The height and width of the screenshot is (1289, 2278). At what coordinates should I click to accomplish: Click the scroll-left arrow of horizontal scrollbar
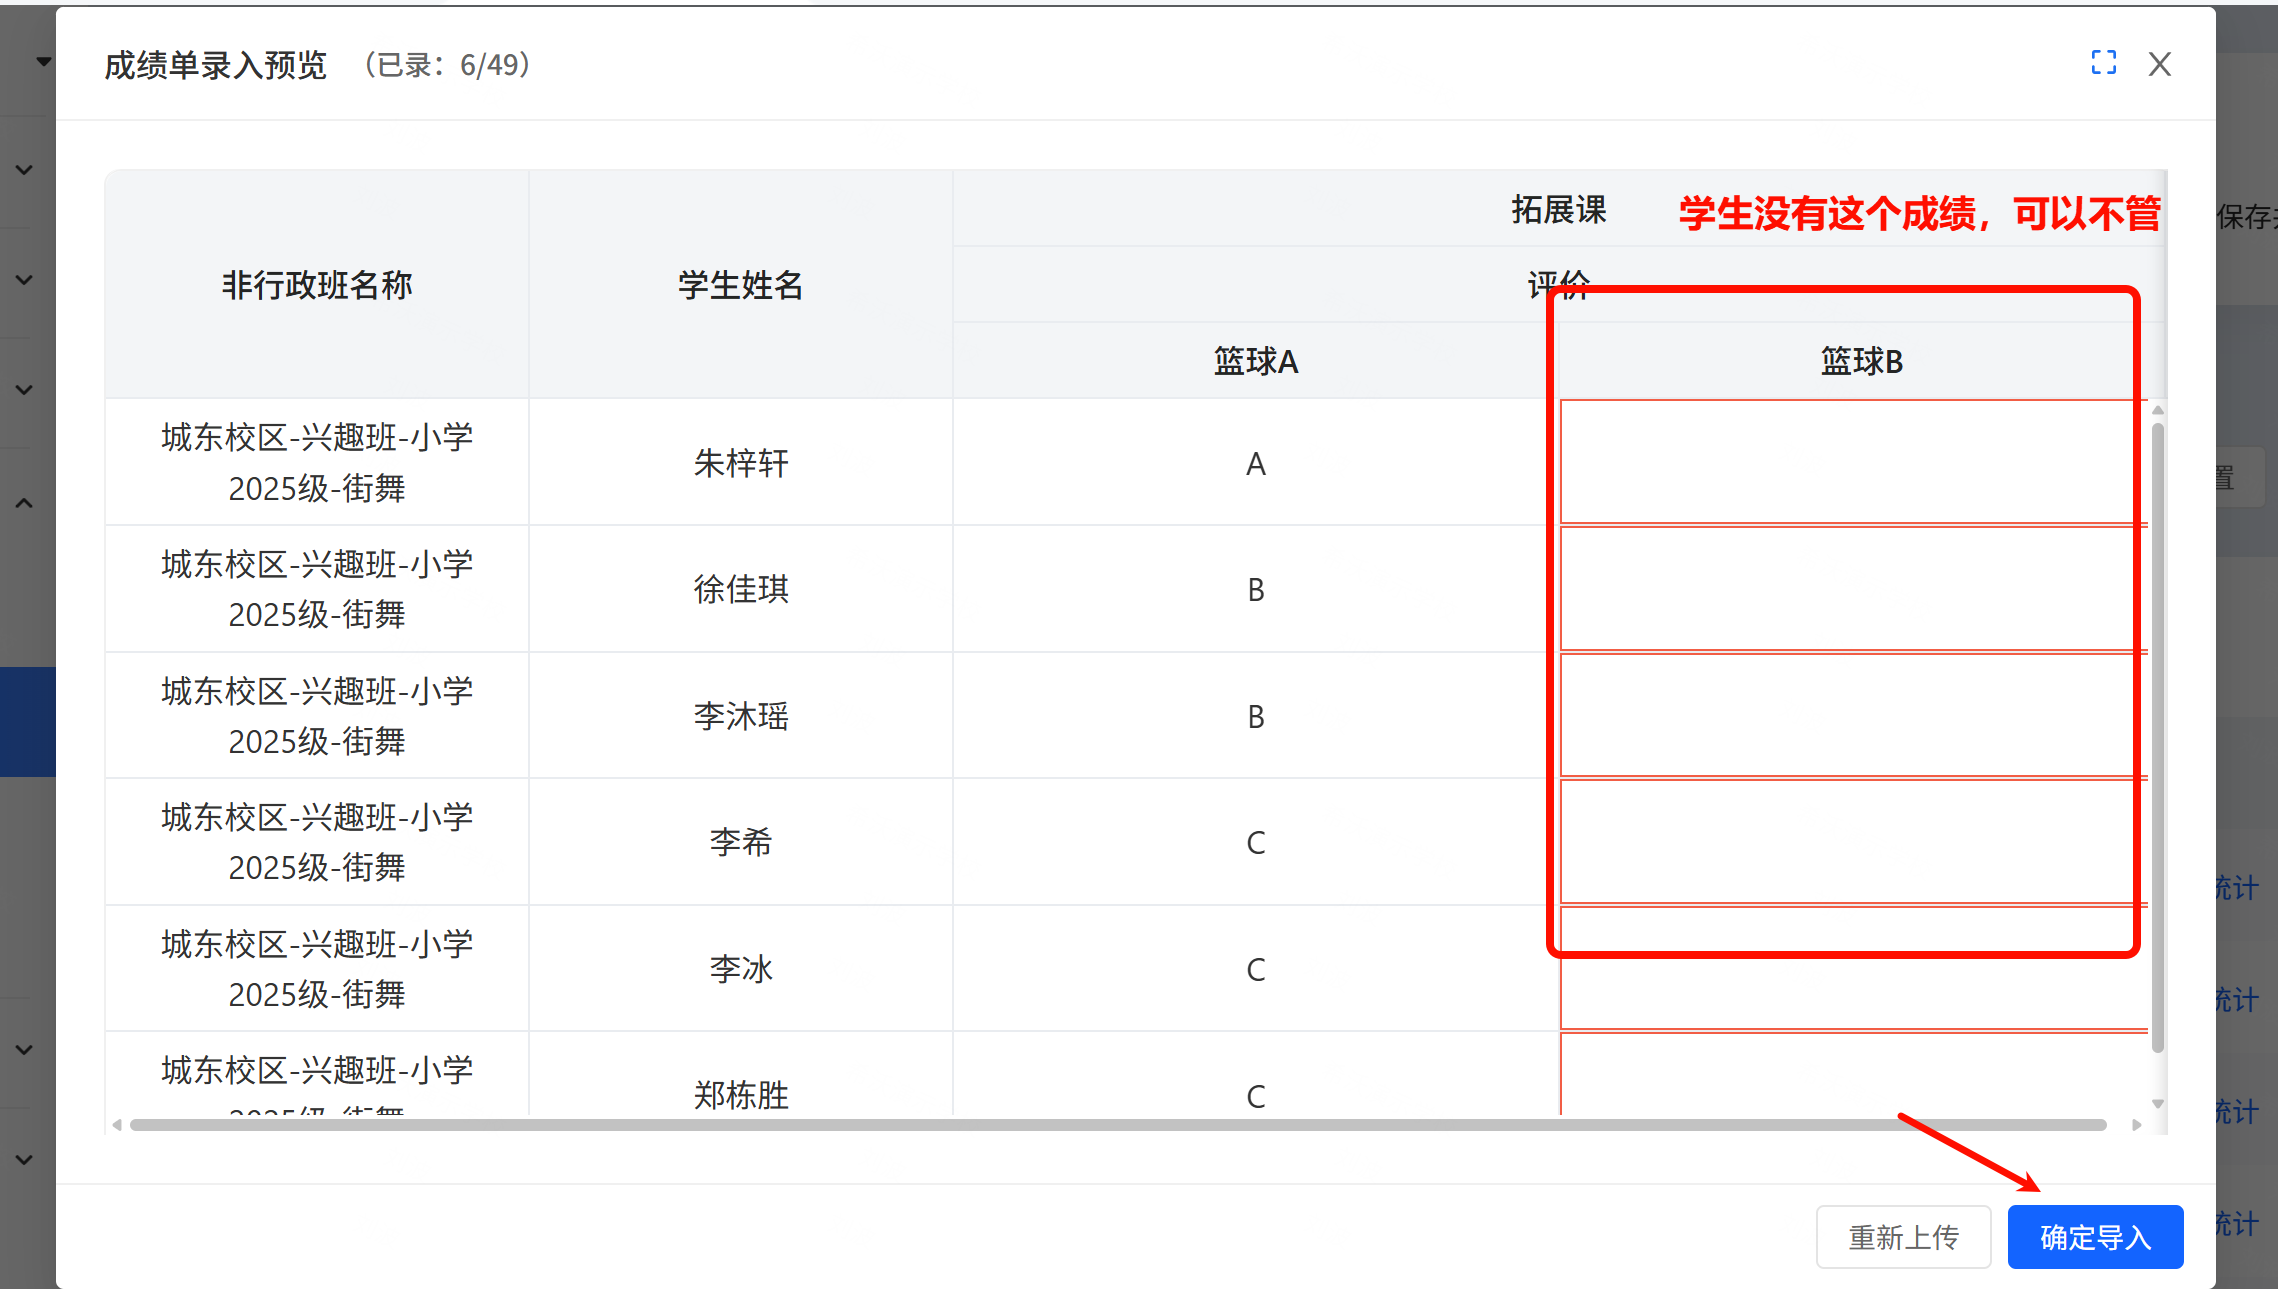point(117,1125)
